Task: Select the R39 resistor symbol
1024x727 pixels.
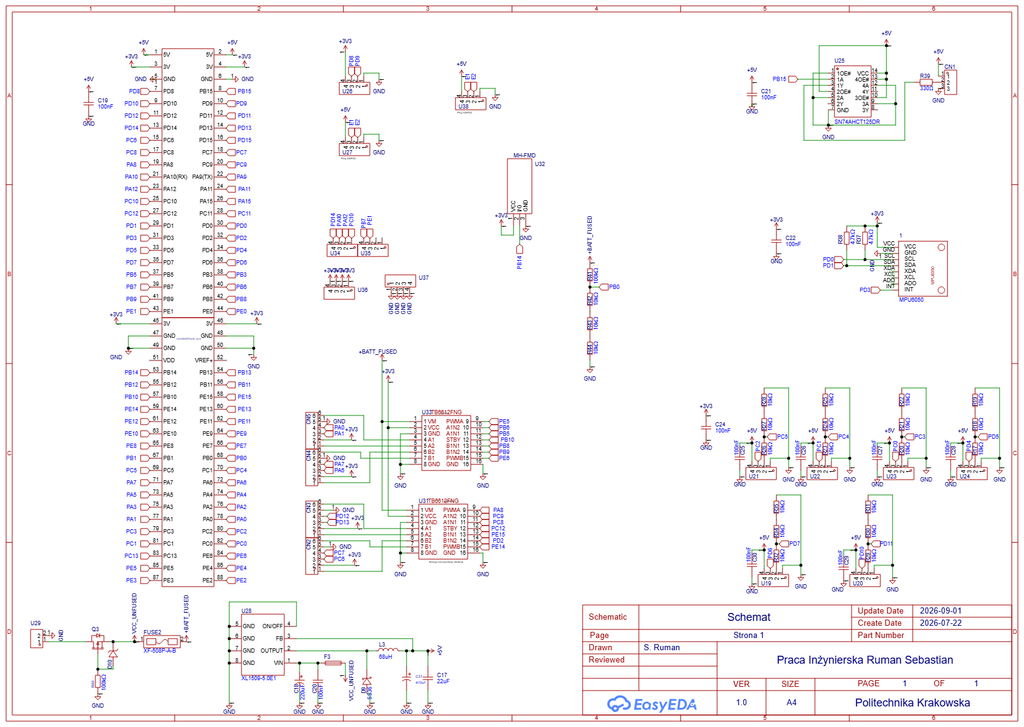Action: pos(925,82)
